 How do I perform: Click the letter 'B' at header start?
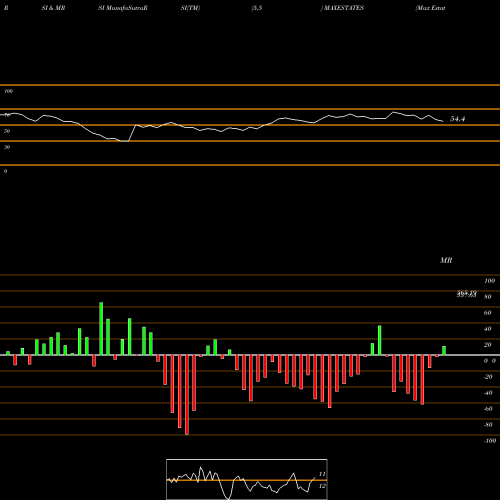(6, 8)
